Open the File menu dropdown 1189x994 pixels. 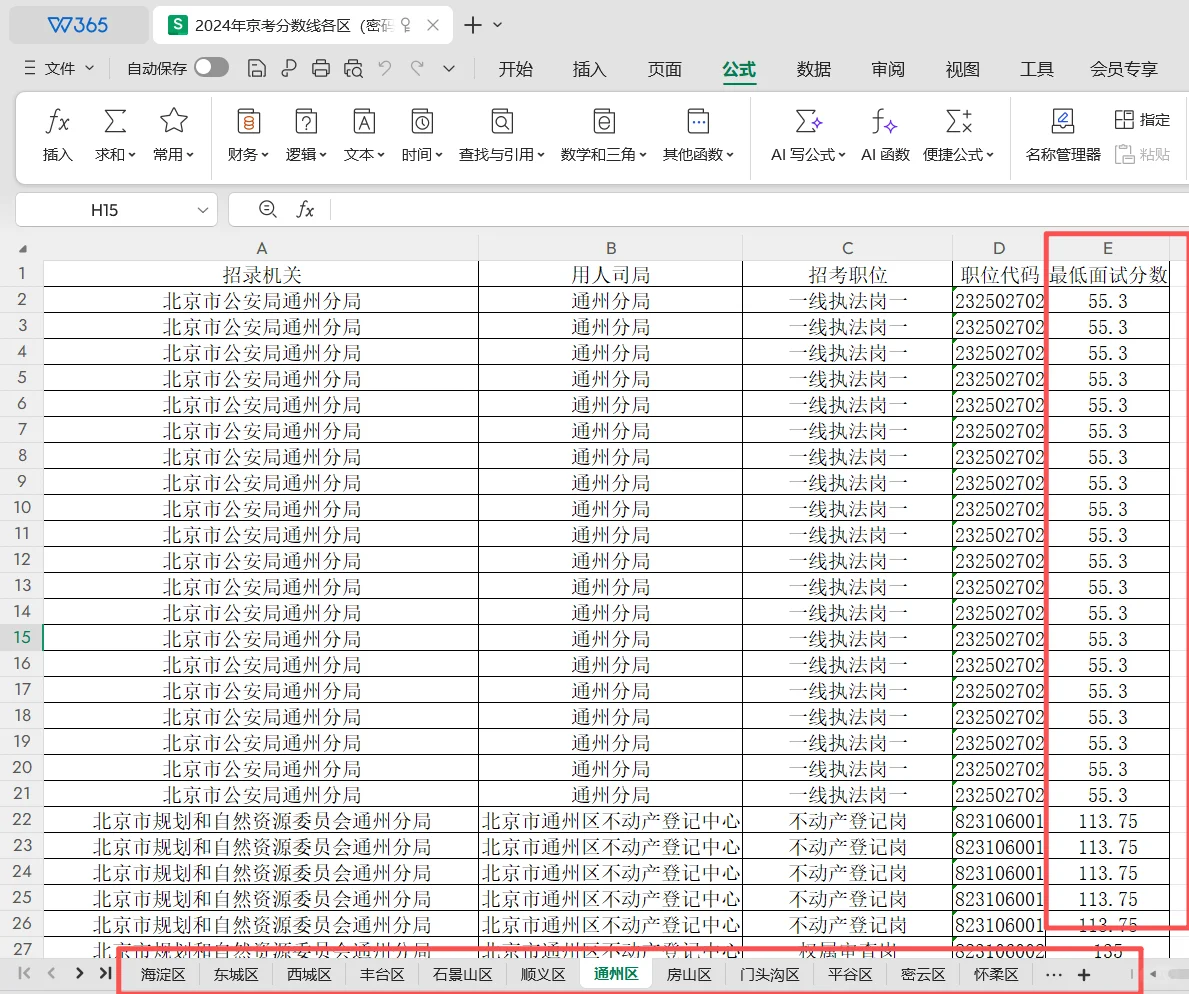coord(59,68)
